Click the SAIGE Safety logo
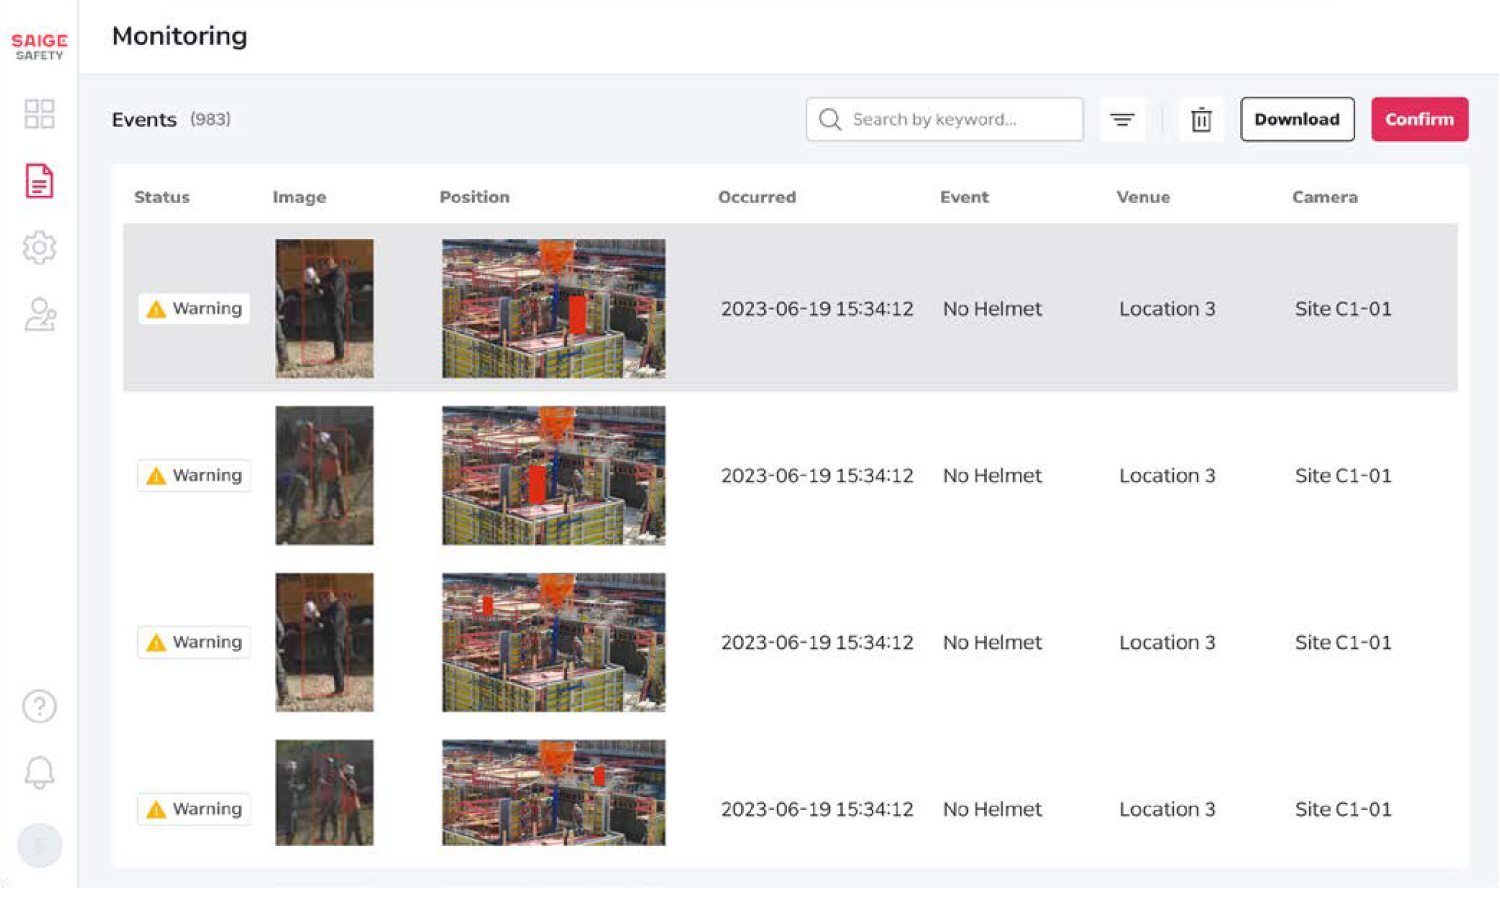This screenshot has width=1500, height=923. pyautogui.click(x=39, y=46)
